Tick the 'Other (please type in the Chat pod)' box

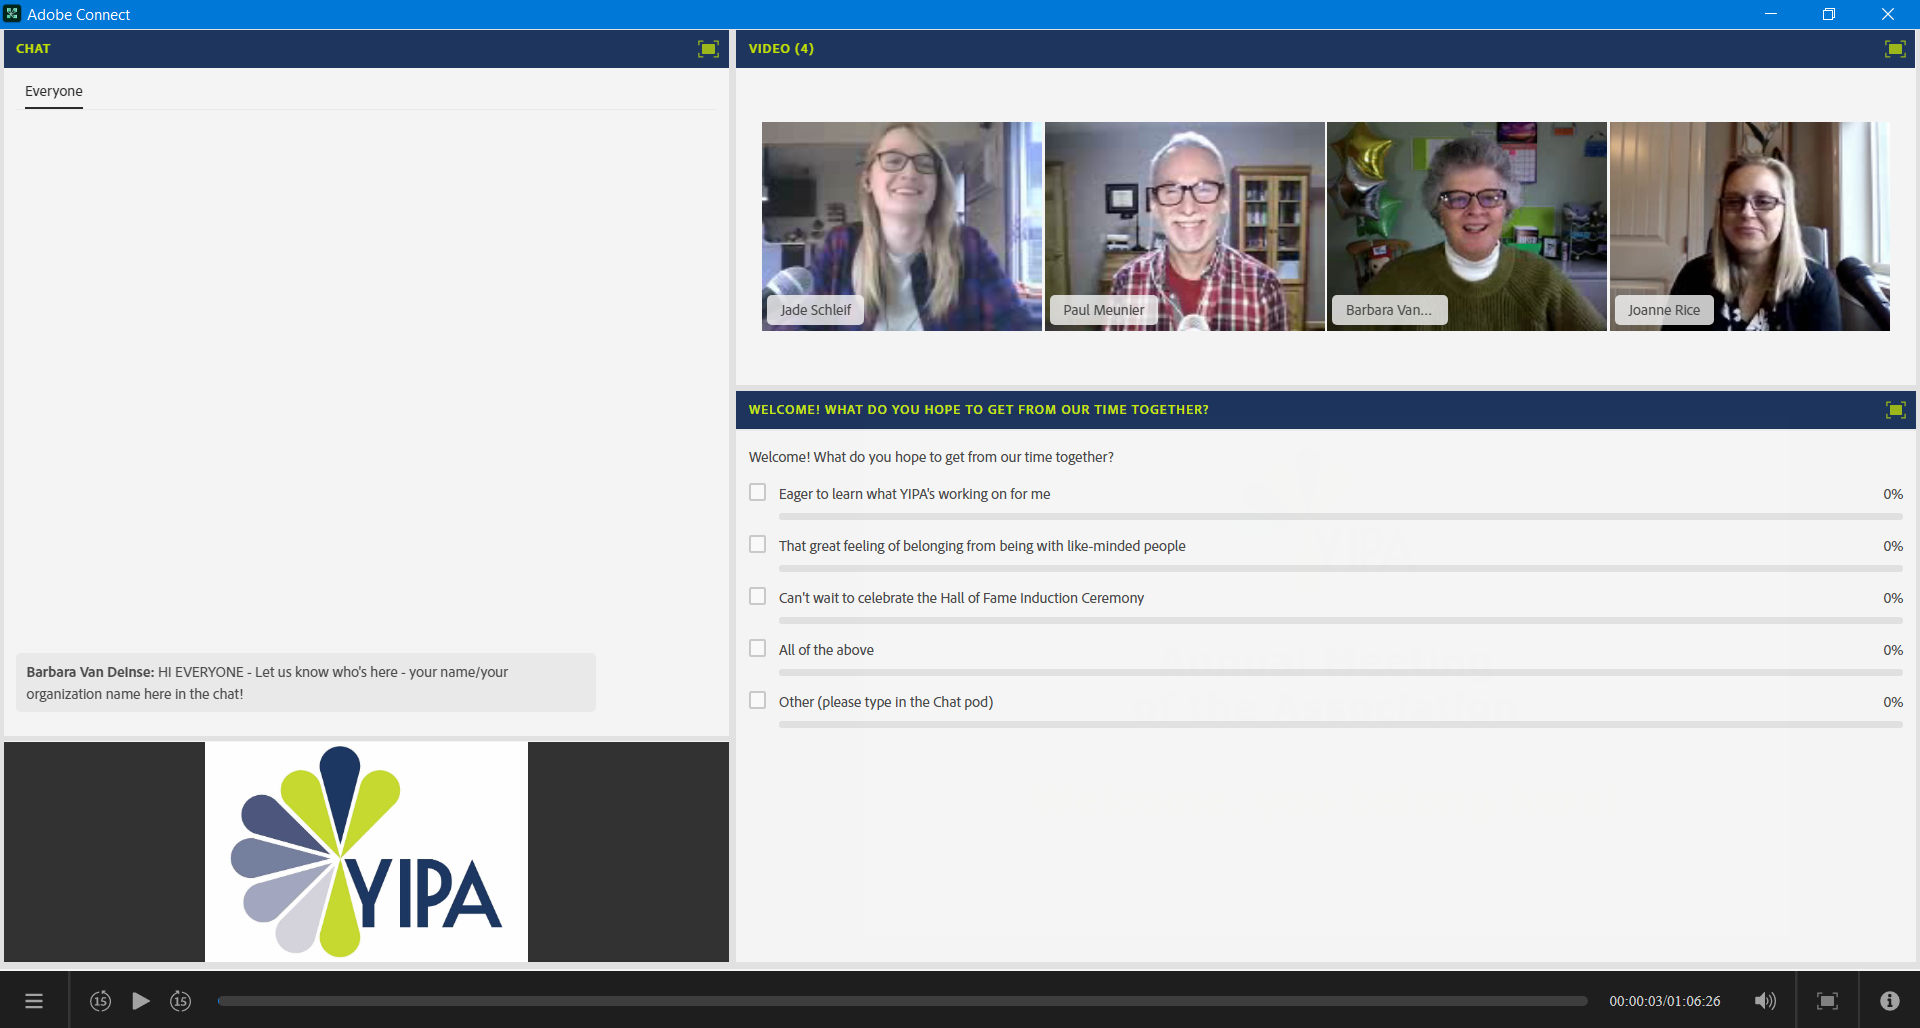[757, 700]
